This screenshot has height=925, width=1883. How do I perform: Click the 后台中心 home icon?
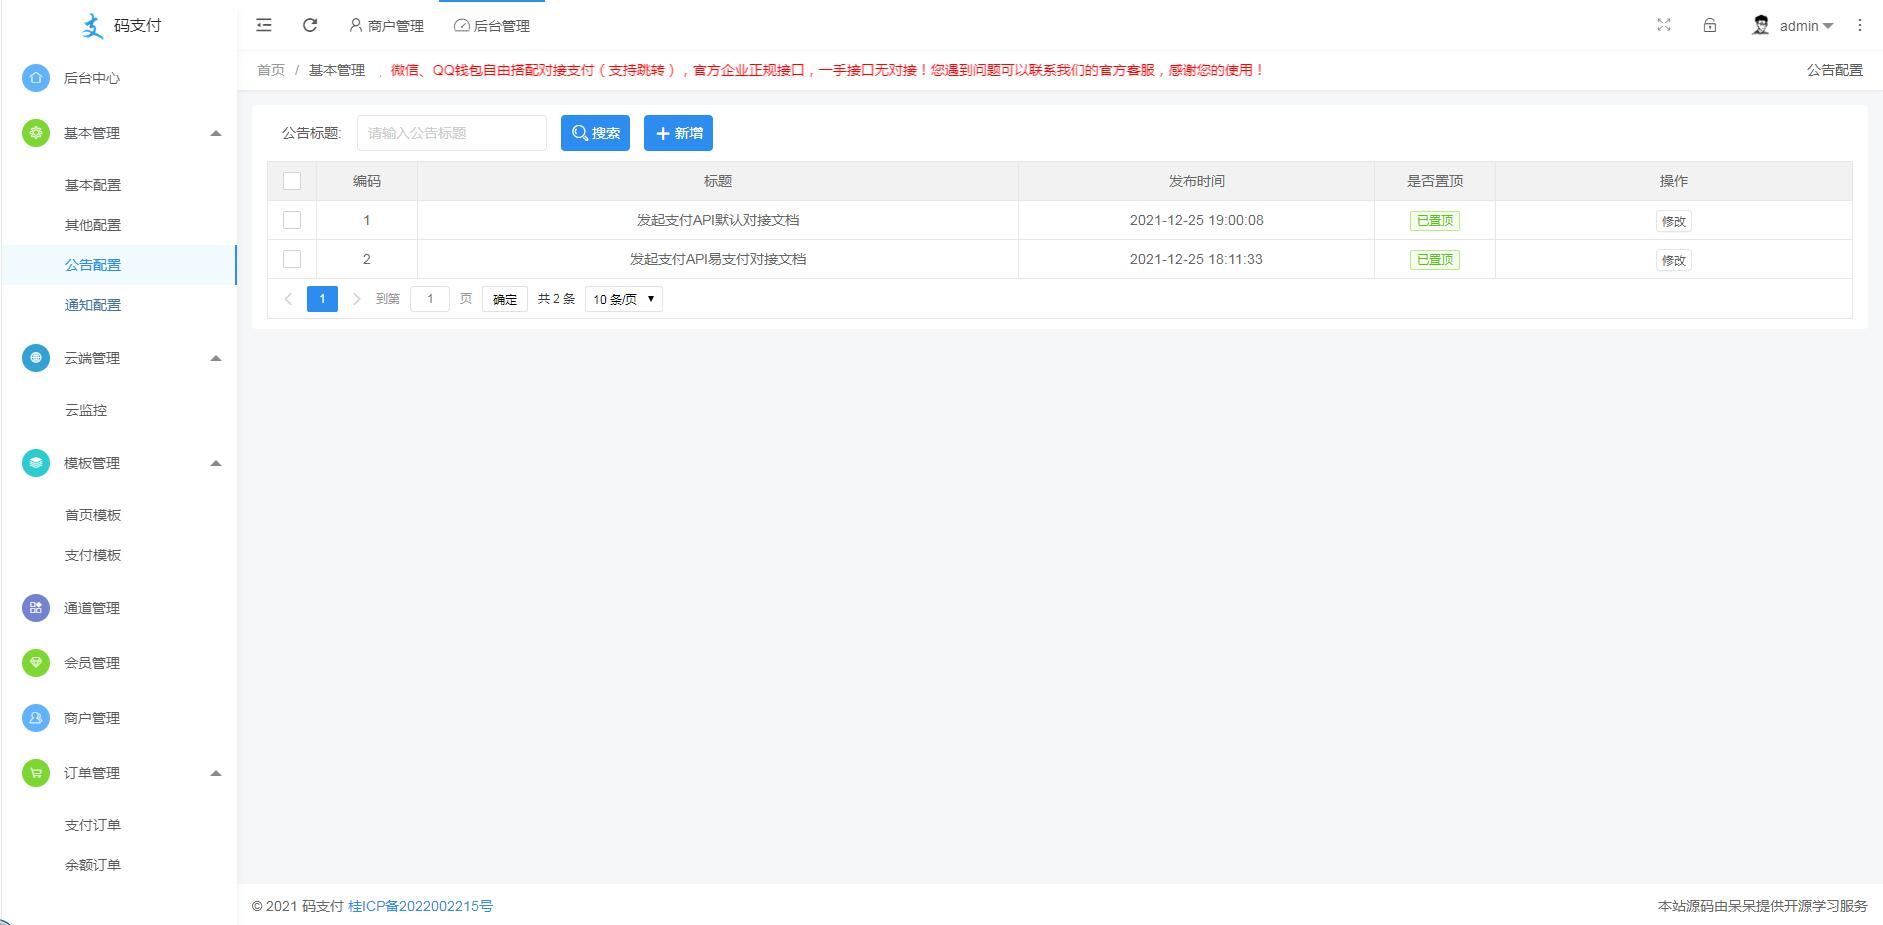[36, 78]
